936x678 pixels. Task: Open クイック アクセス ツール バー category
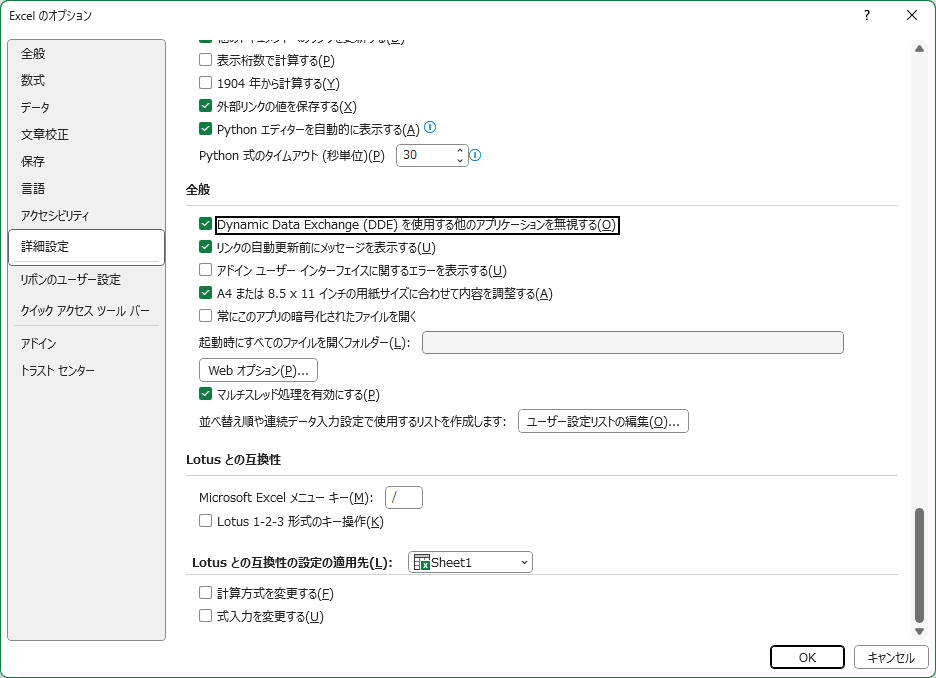(87, 310)
